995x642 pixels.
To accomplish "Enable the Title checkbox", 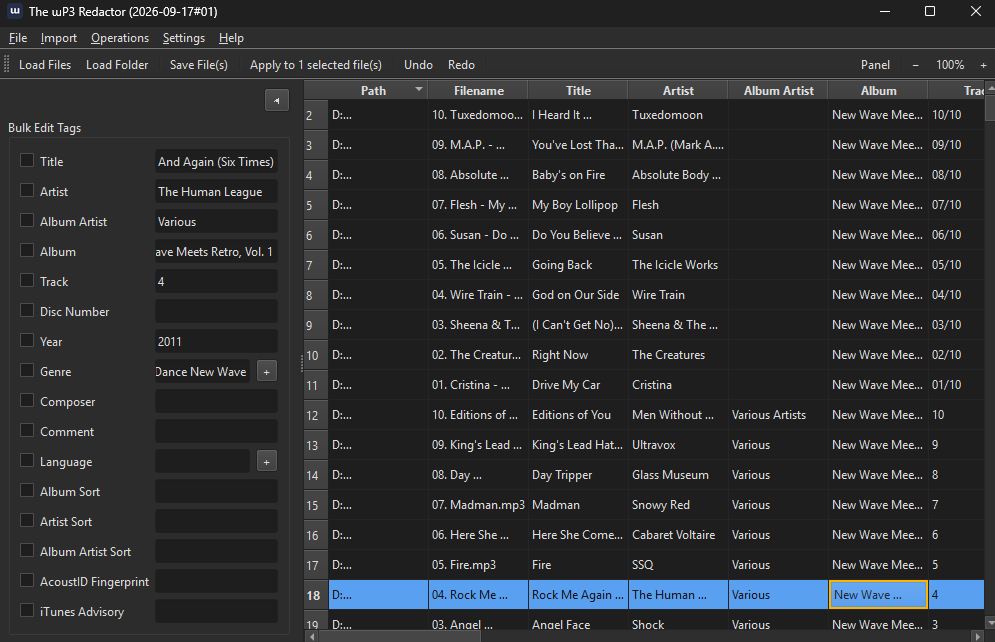I will click(27, 160).
